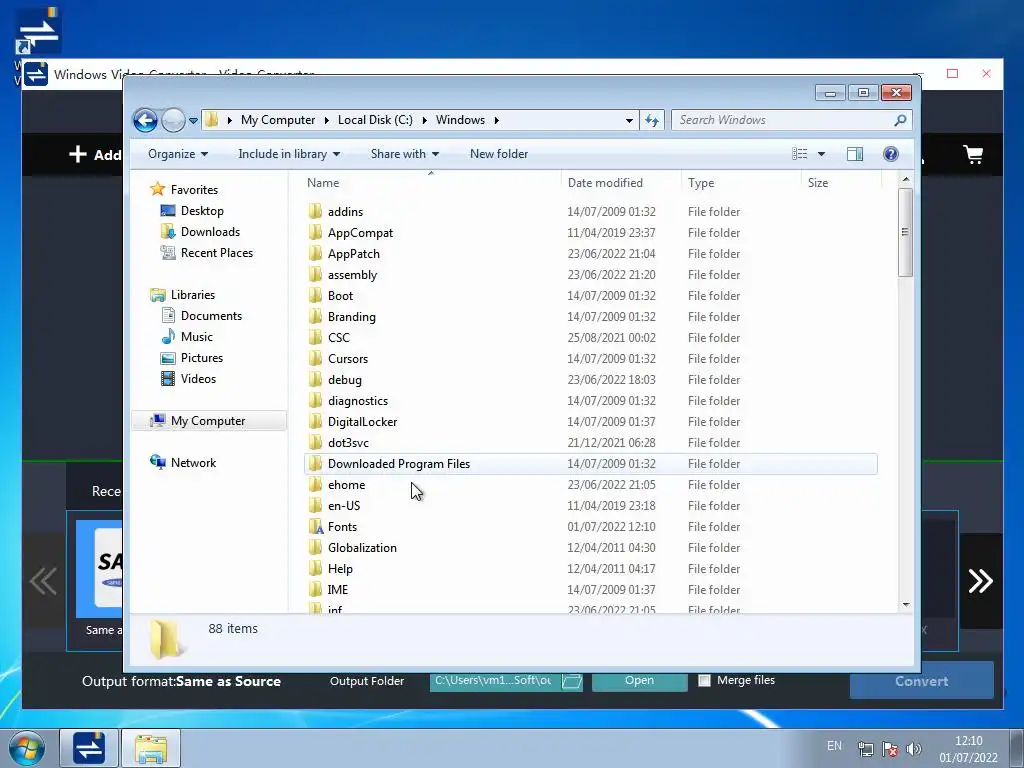1024x768 pixels.
Task: Open the Music library
Action: point(197,337)
